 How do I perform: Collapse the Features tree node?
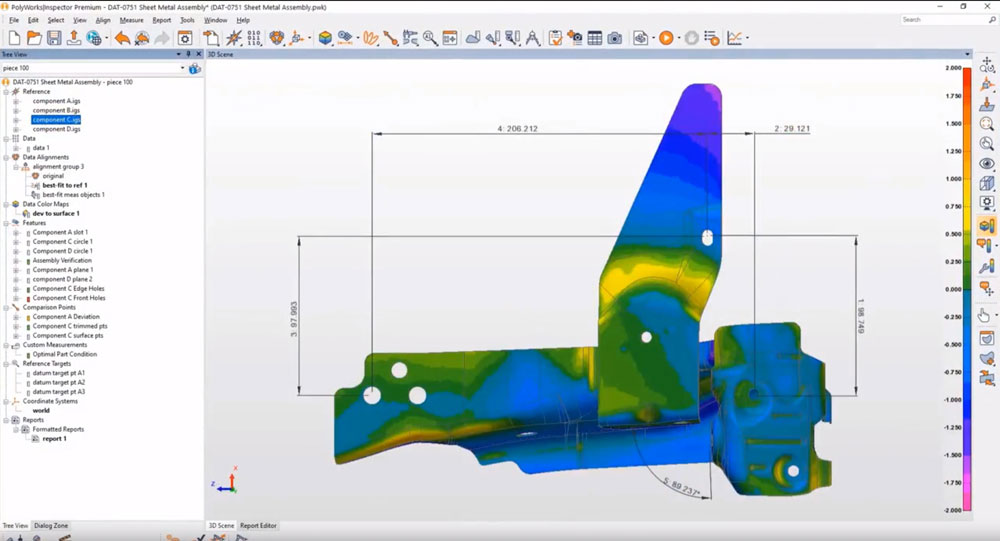6,223
